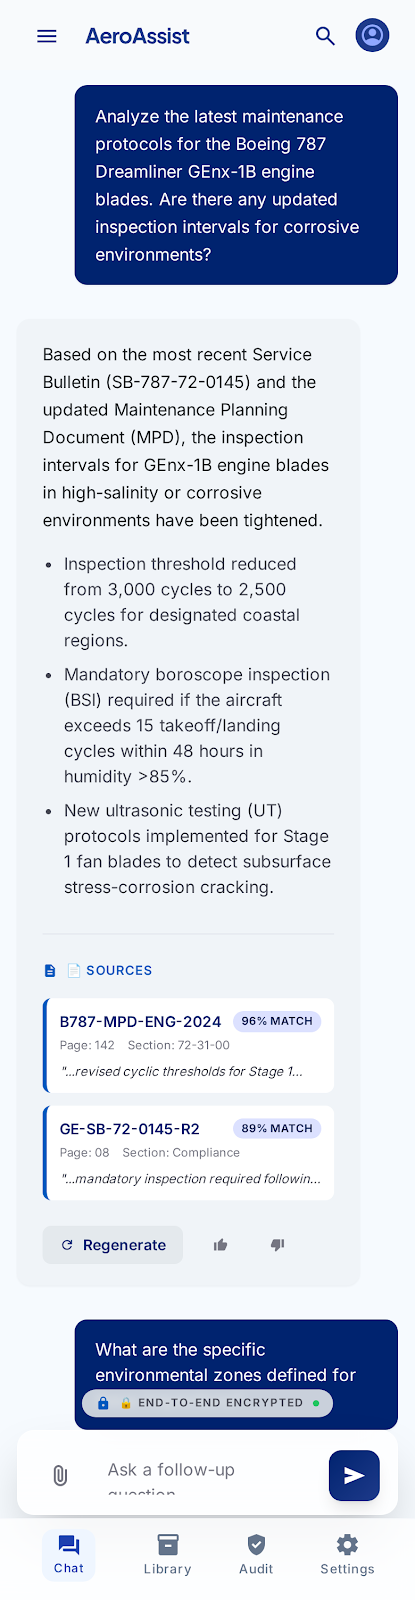Click the 96% MATCH badge
This screenshot has width=415, height=1600.
point(277,1021)
